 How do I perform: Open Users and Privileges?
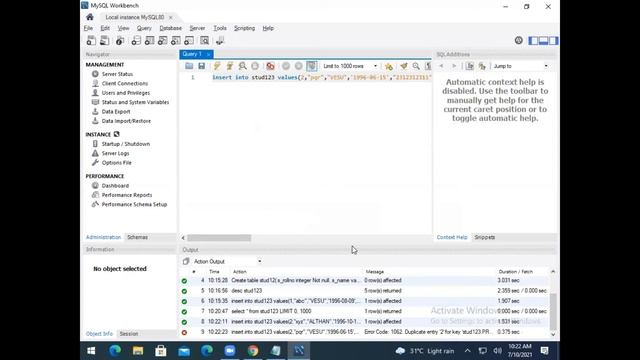click(x=126, y=93)
